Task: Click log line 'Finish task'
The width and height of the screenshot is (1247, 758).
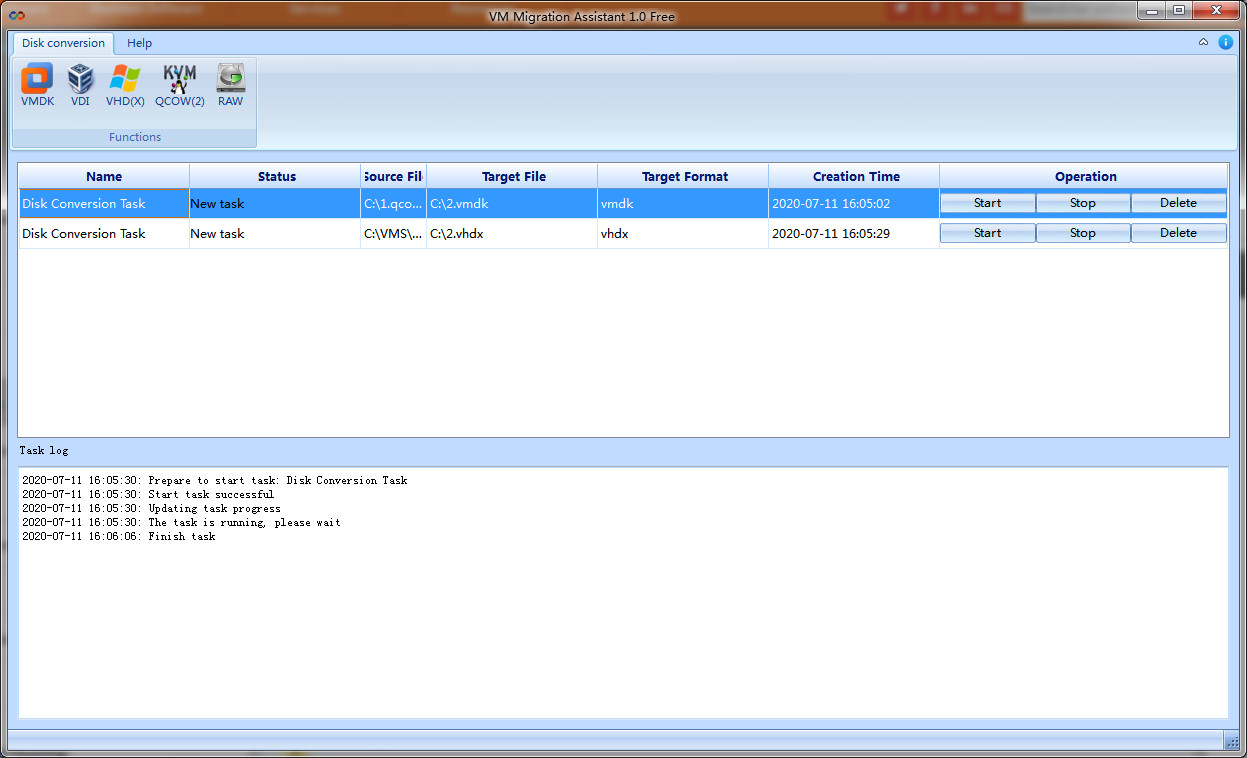Action: [118, 536]
